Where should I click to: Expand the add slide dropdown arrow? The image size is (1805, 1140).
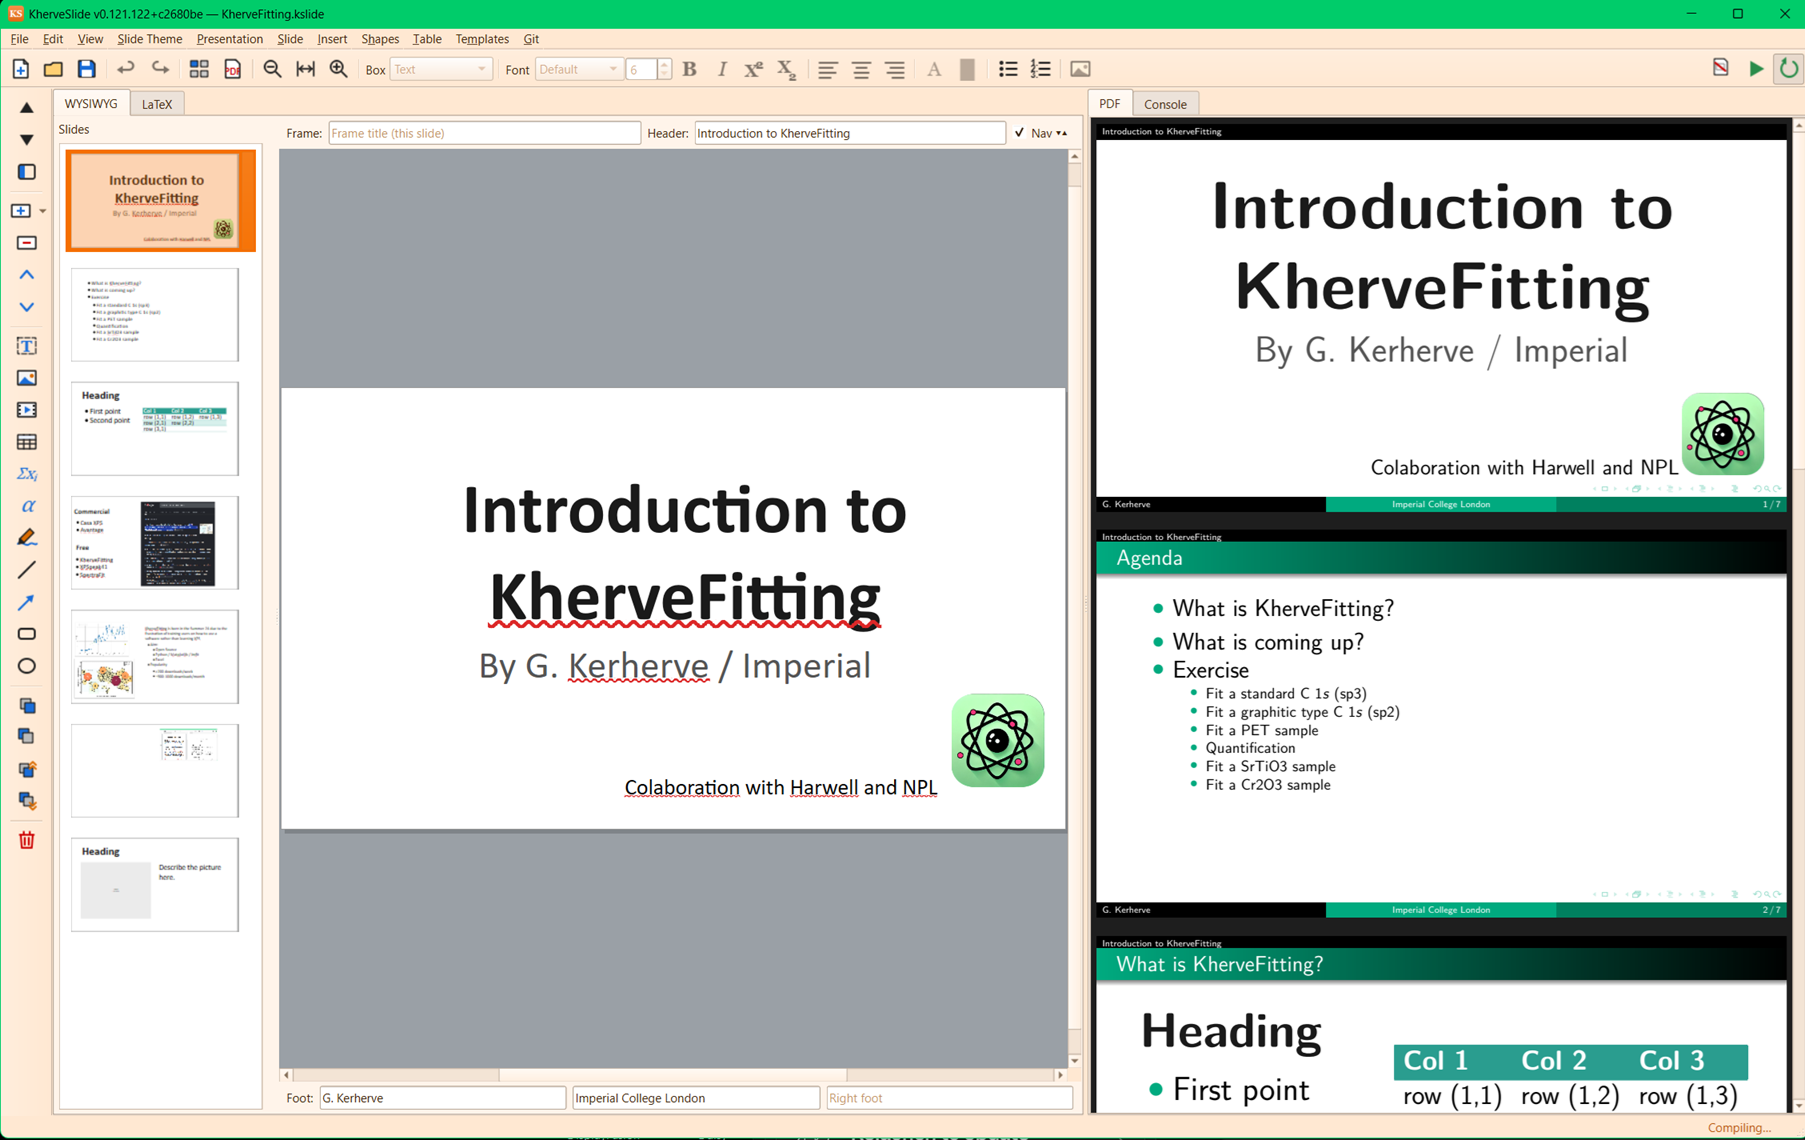click(x=43, y=211)
